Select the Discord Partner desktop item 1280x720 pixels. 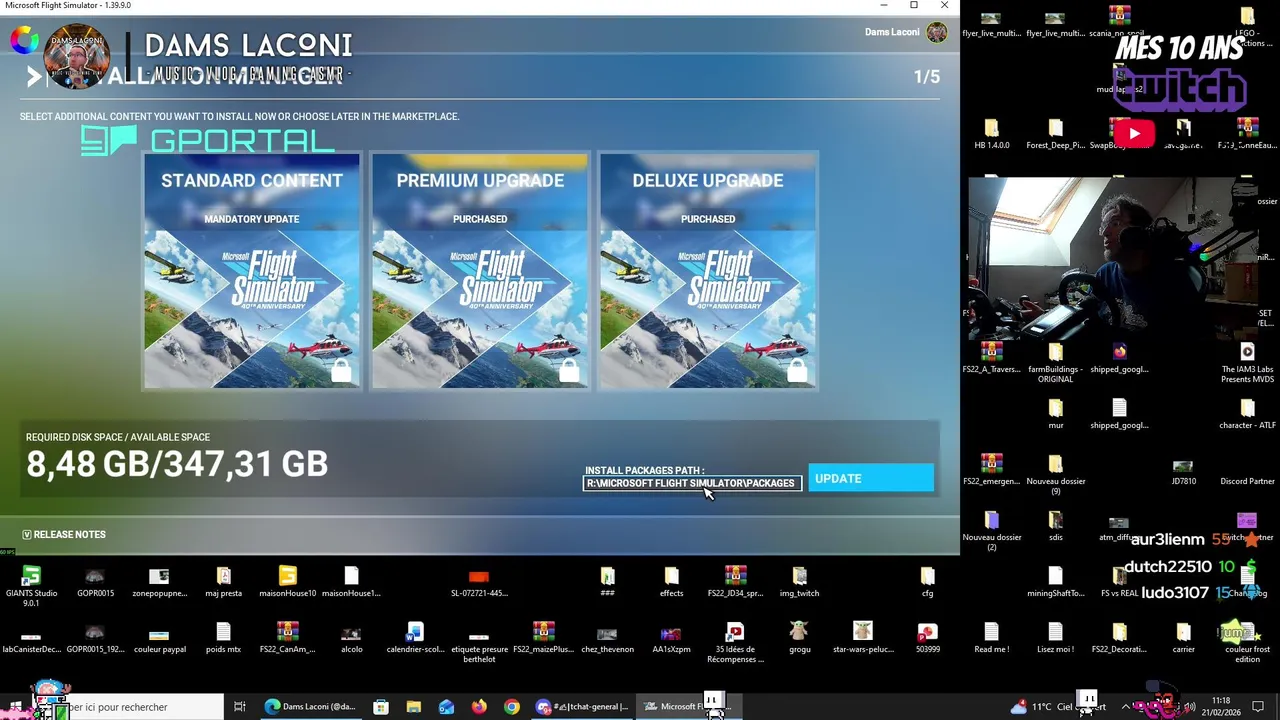1247,471
